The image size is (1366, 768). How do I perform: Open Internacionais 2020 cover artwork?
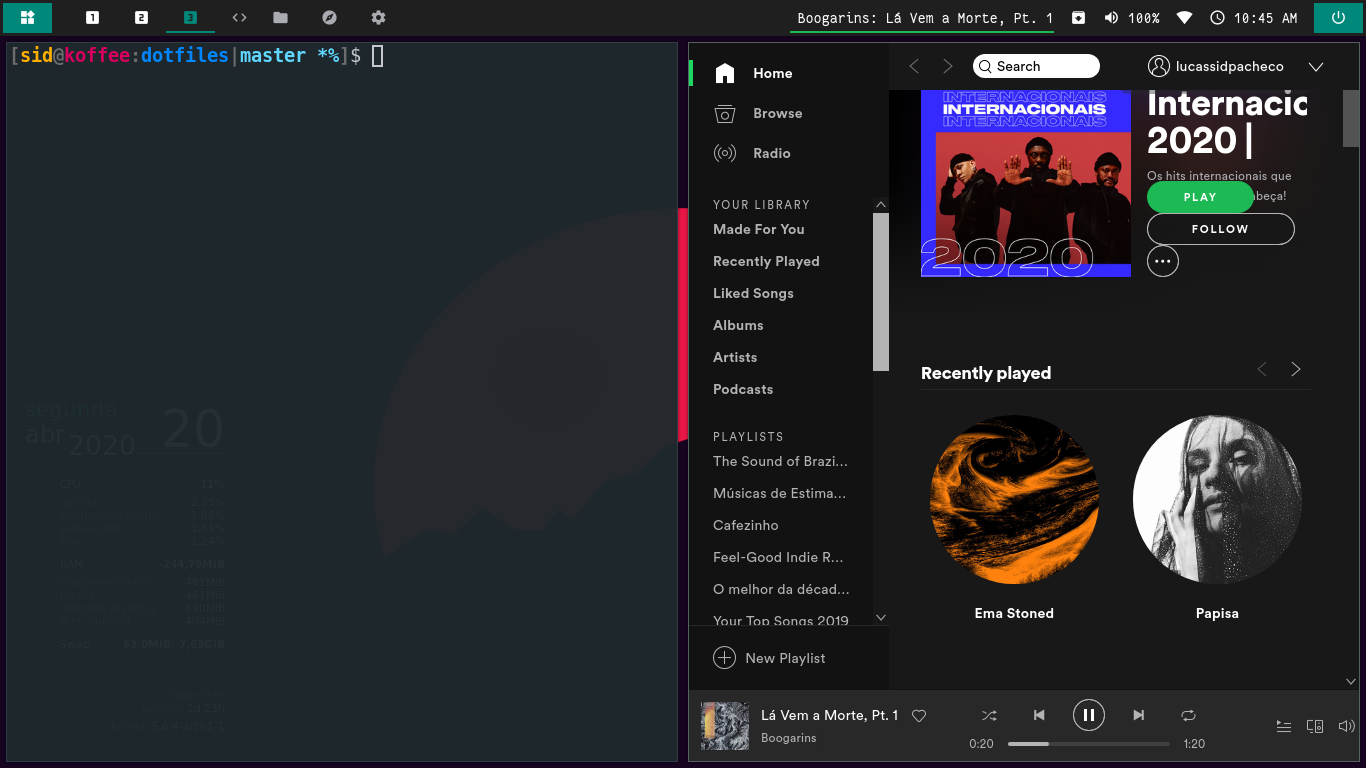(x=1026, y=183)
